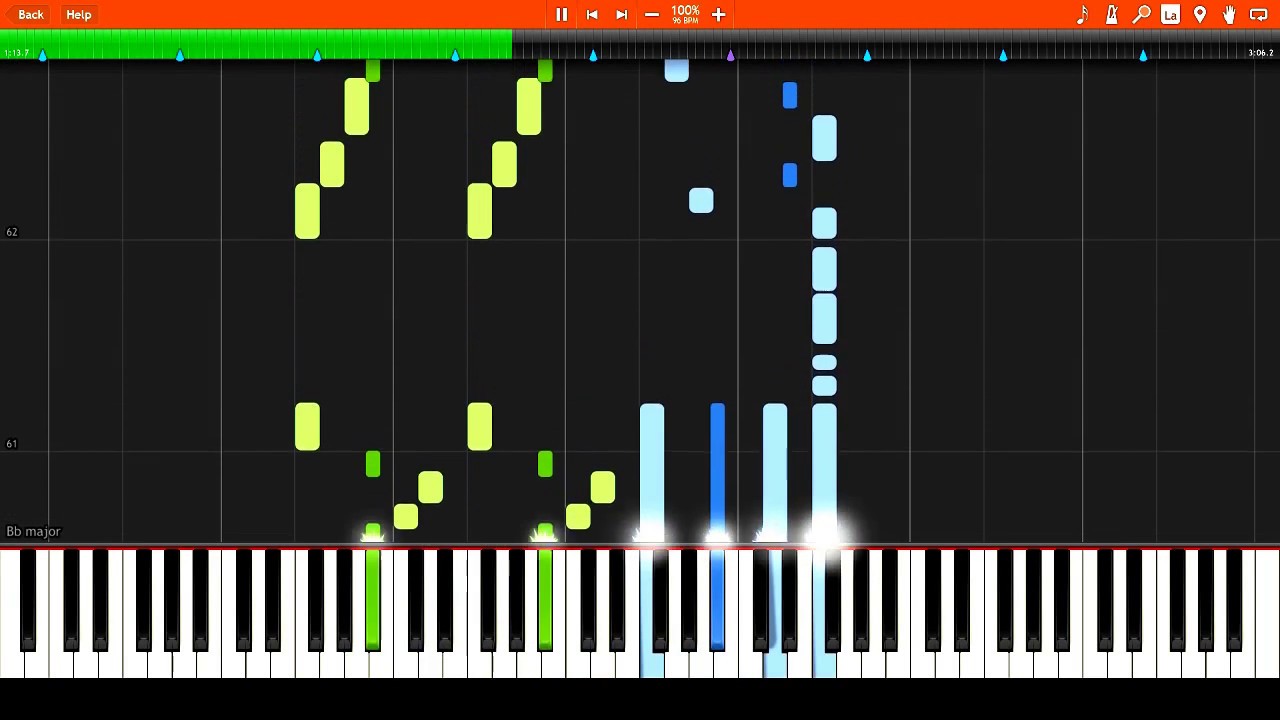
Task: Open the bookmark pin tool
Action: tap(1200, 15)
